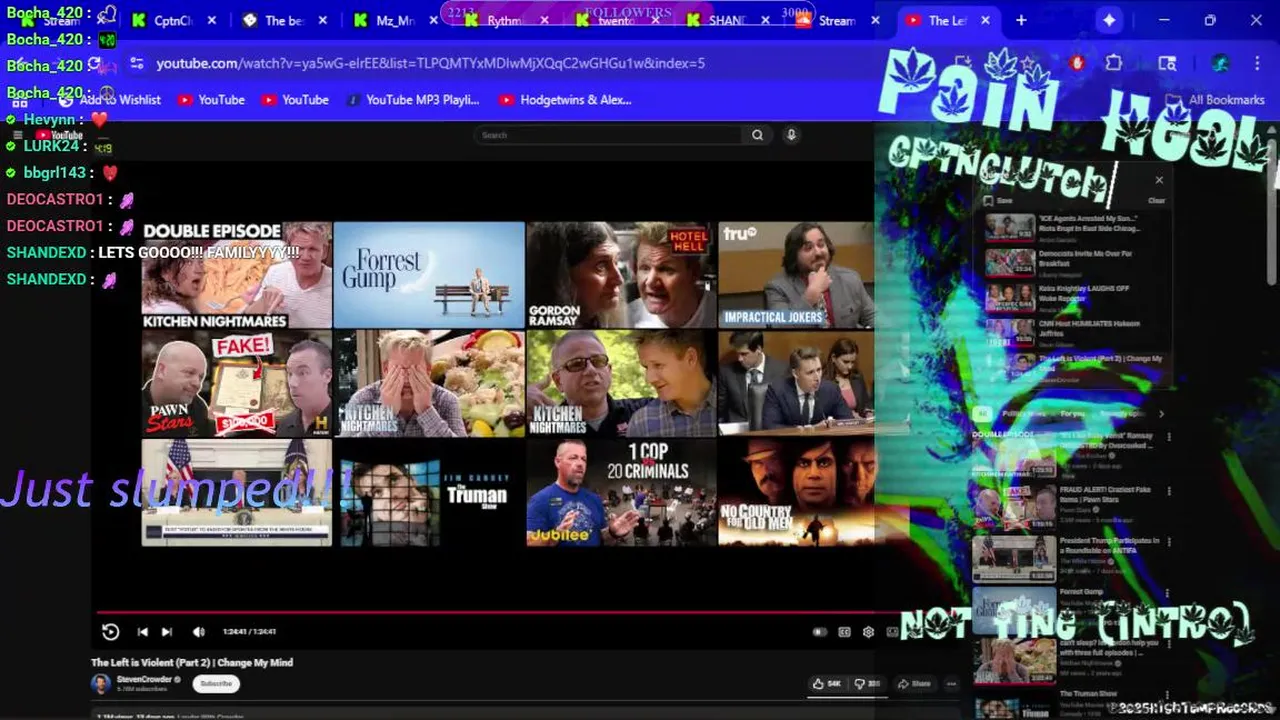The height and width of the screenshot is (720, 1280).
Task: Skip to the previous video in the playlist
Action: 143,632
